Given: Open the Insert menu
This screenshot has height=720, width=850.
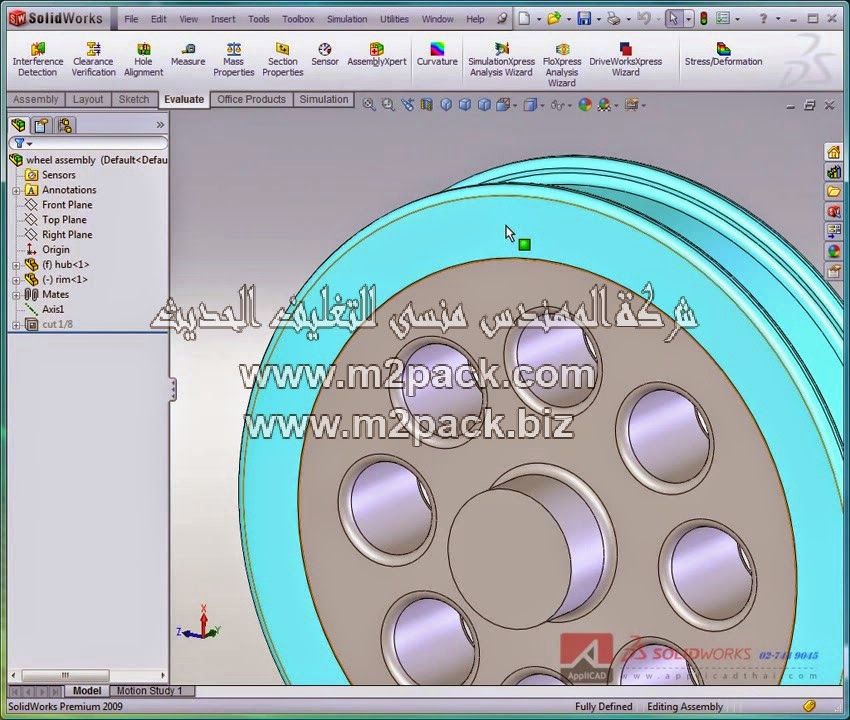Looking at the screenshot, I should pyautogui.click(x=223, y=19).
